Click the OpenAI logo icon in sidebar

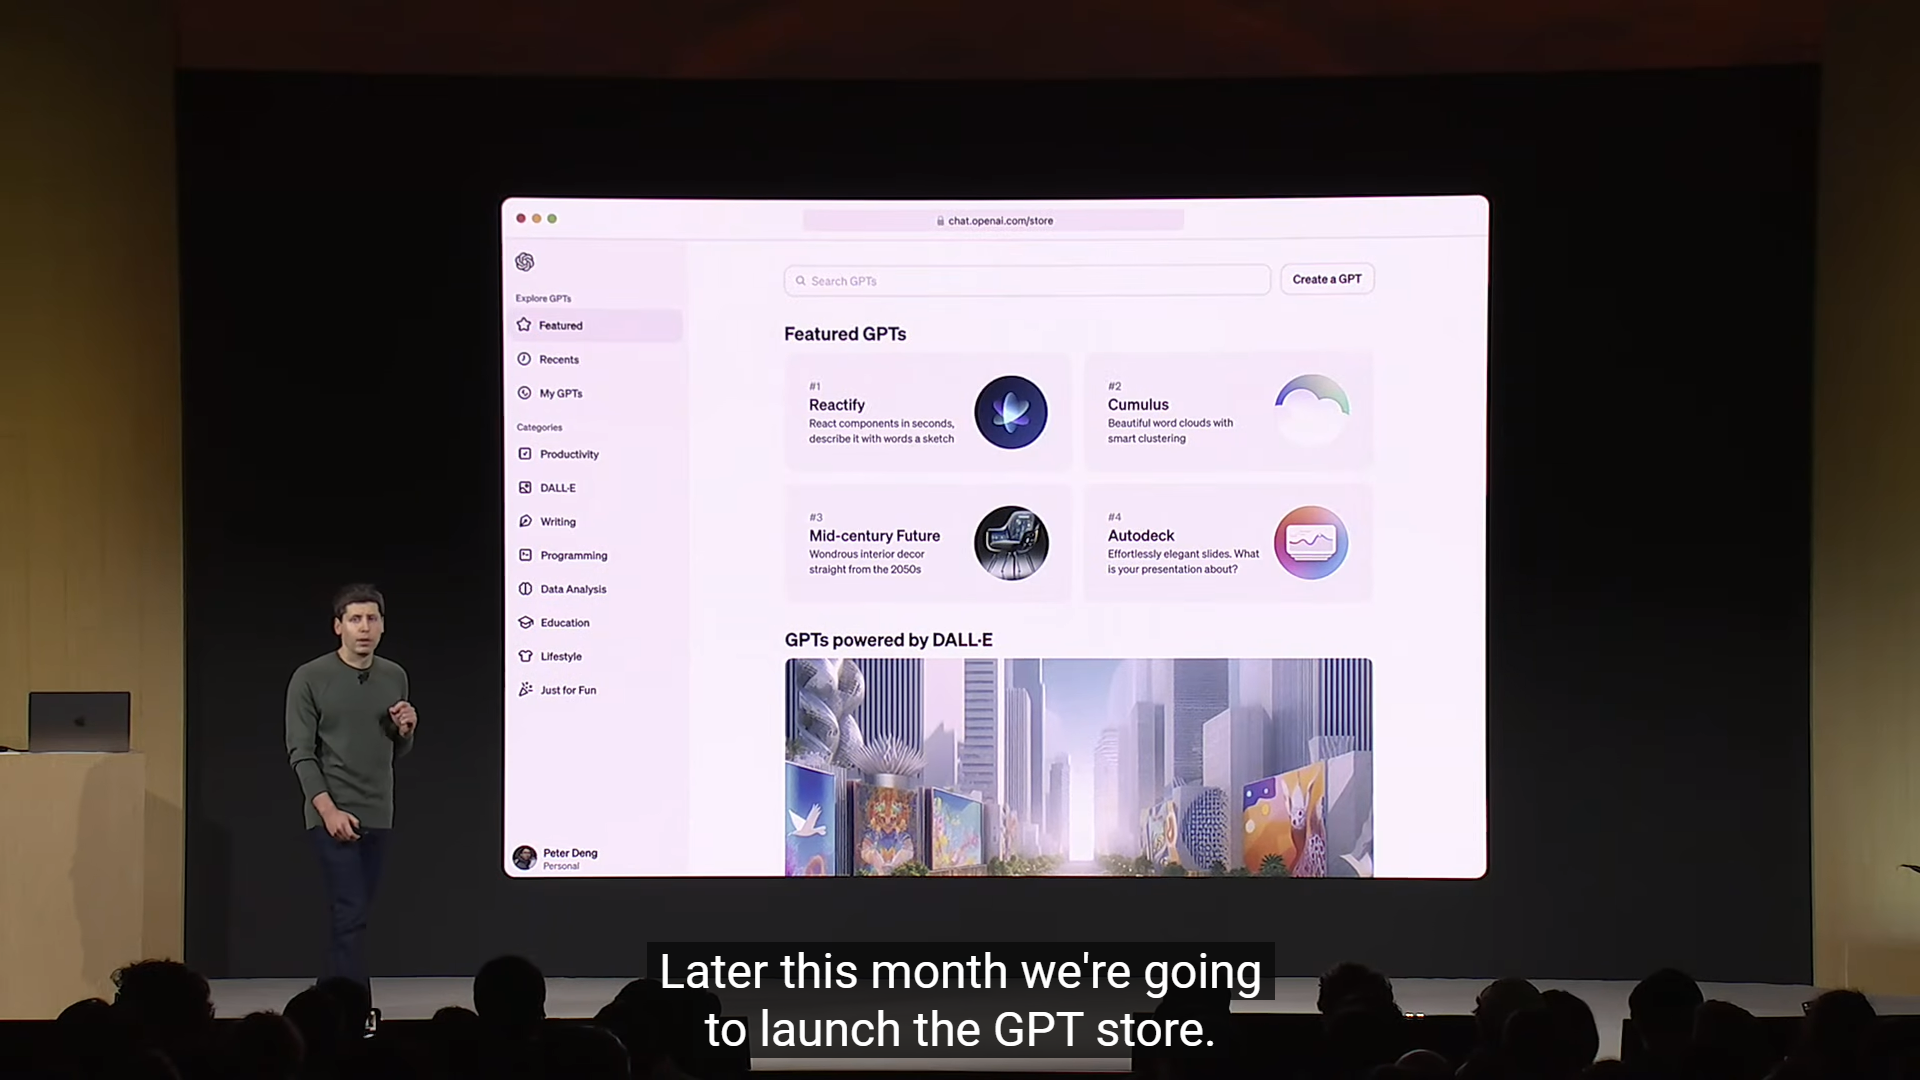pyautogui.click(x=525, y=262)
